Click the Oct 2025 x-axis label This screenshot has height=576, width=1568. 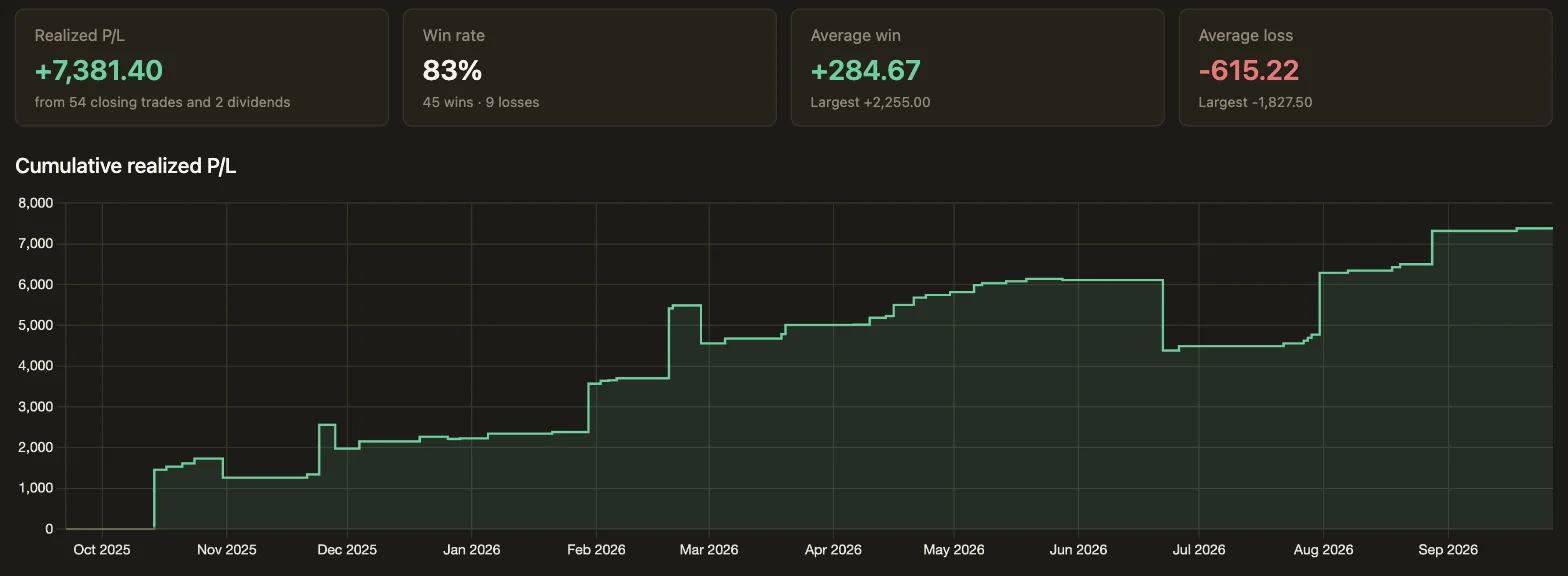(x=102, y=549)
